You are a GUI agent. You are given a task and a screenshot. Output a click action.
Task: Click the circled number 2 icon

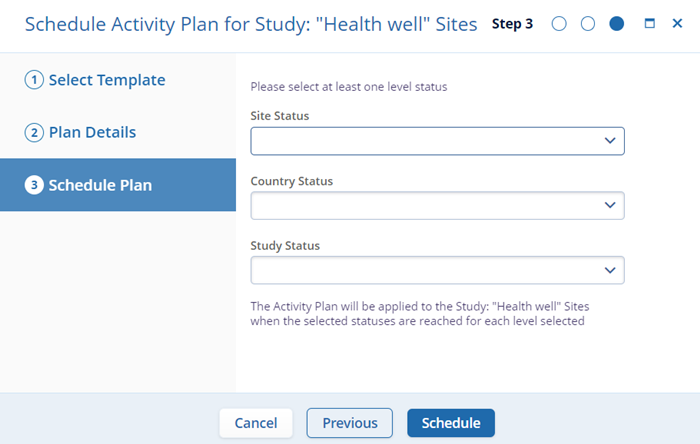point(34,133)
